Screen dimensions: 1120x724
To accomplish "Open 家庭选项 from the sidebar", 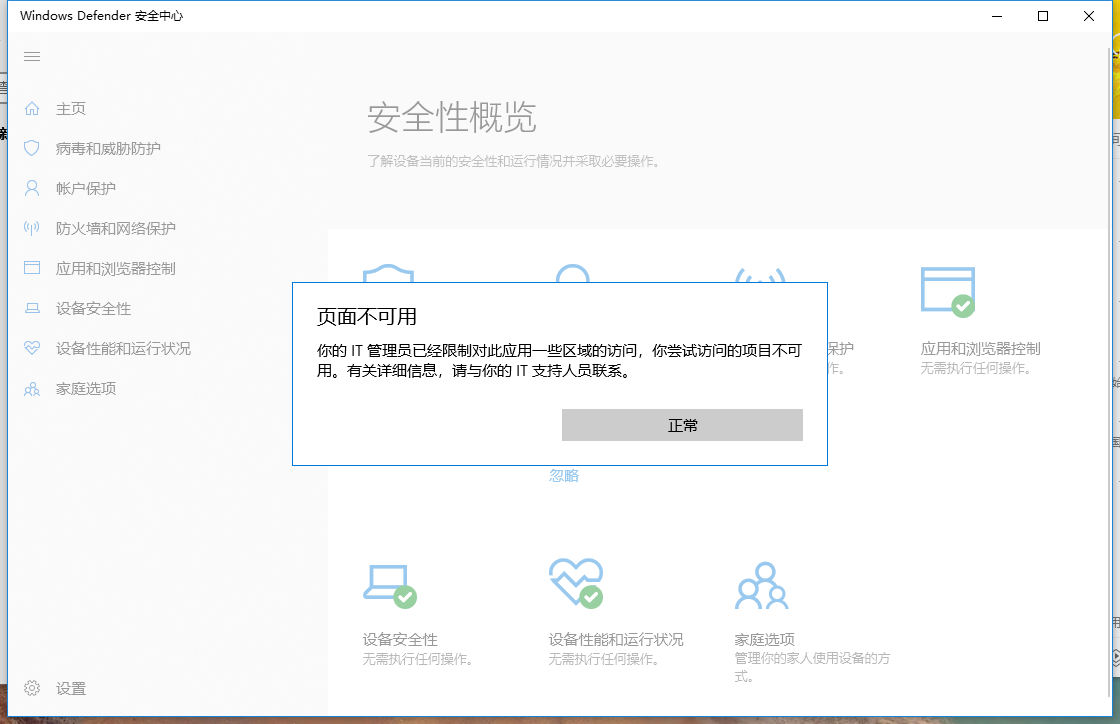I will tap(31, 388).
